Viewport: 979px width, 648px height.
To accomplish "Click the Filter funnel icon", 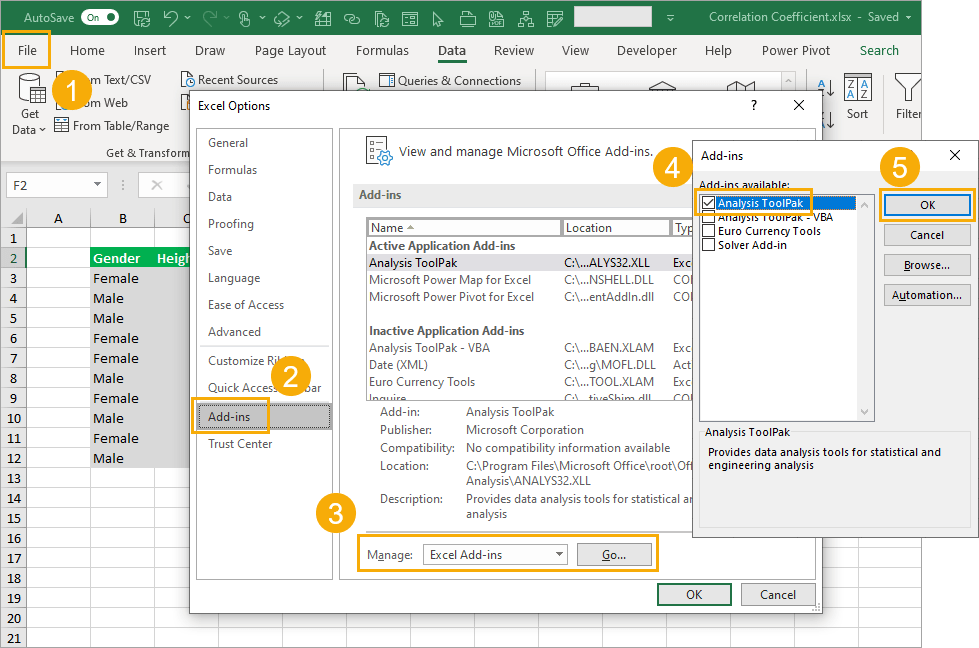I will click(907, 87).
